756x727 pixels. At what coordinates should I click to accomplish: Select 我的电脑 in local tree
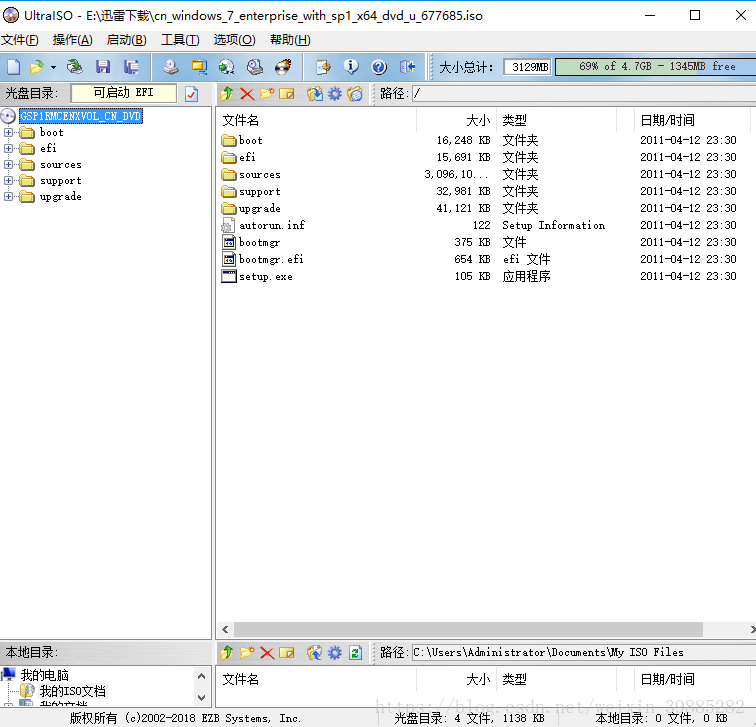pos(44,675)
